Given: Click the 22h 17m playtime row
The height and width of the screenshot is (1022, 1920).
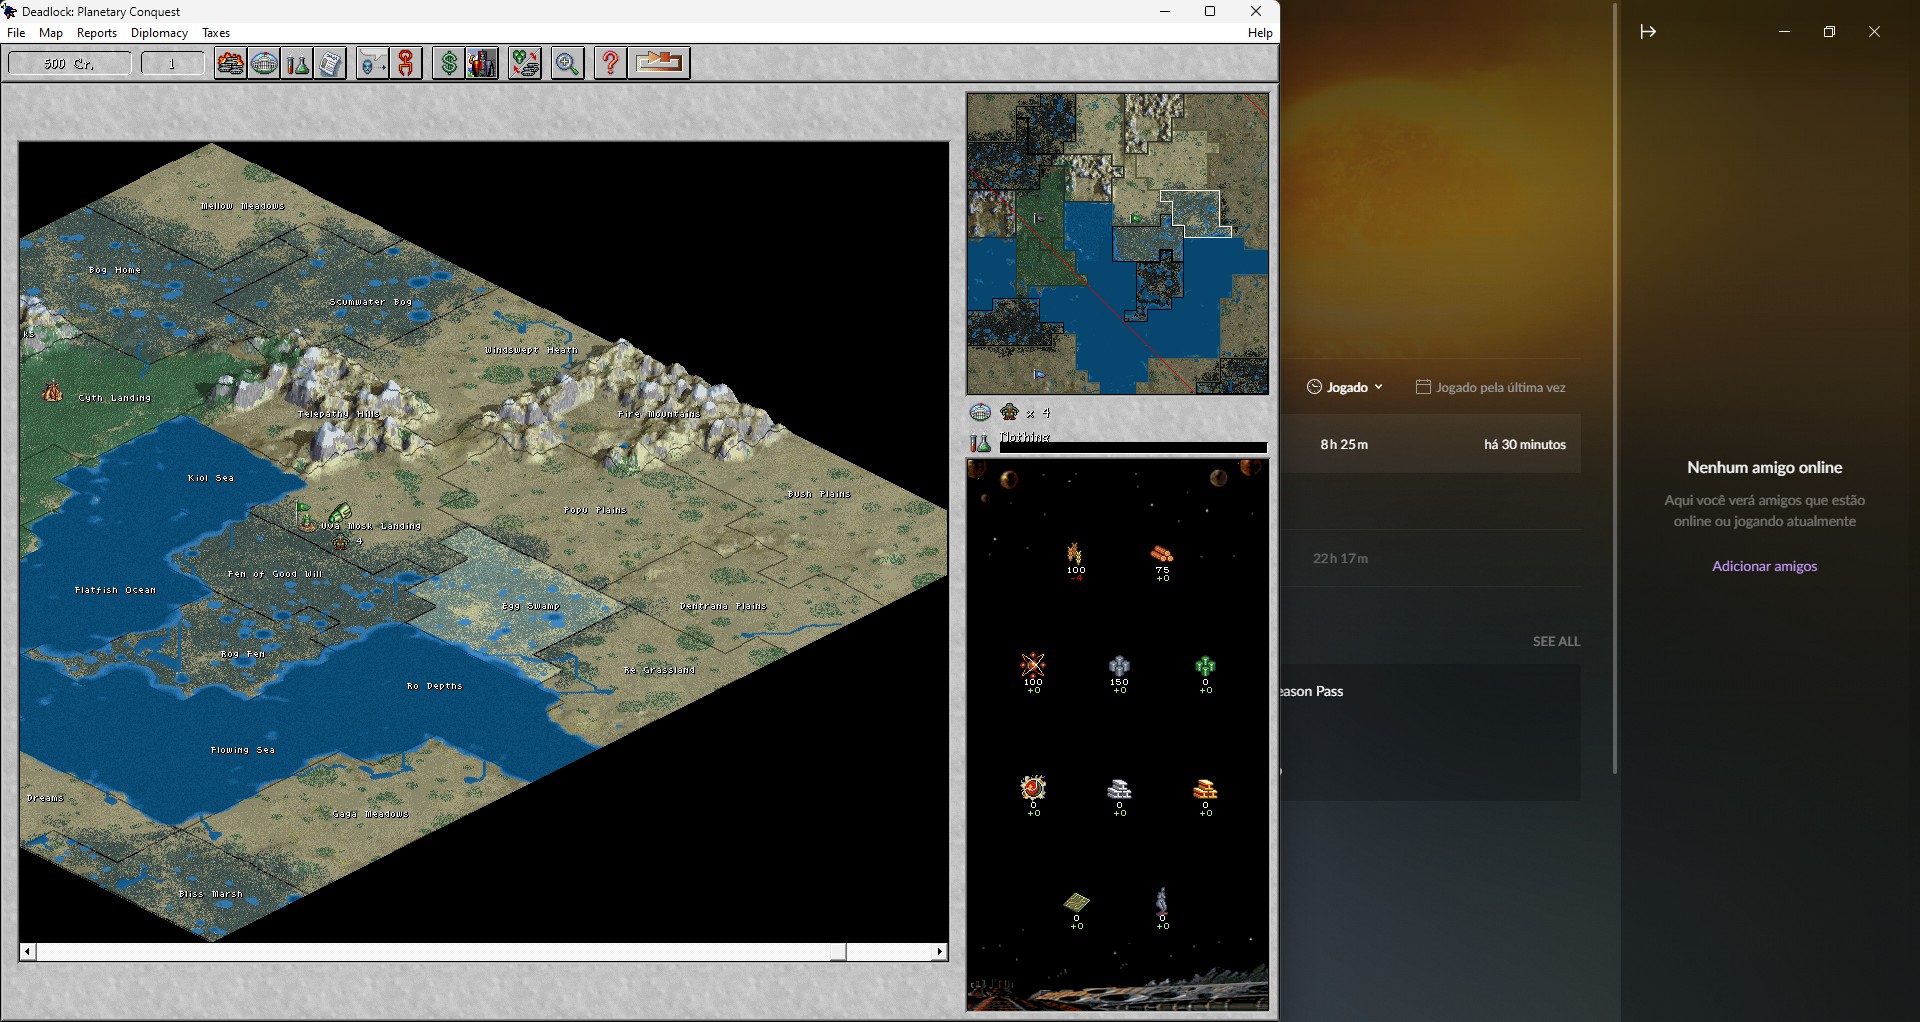Looking at the screenshot, I should [1431, 558].
